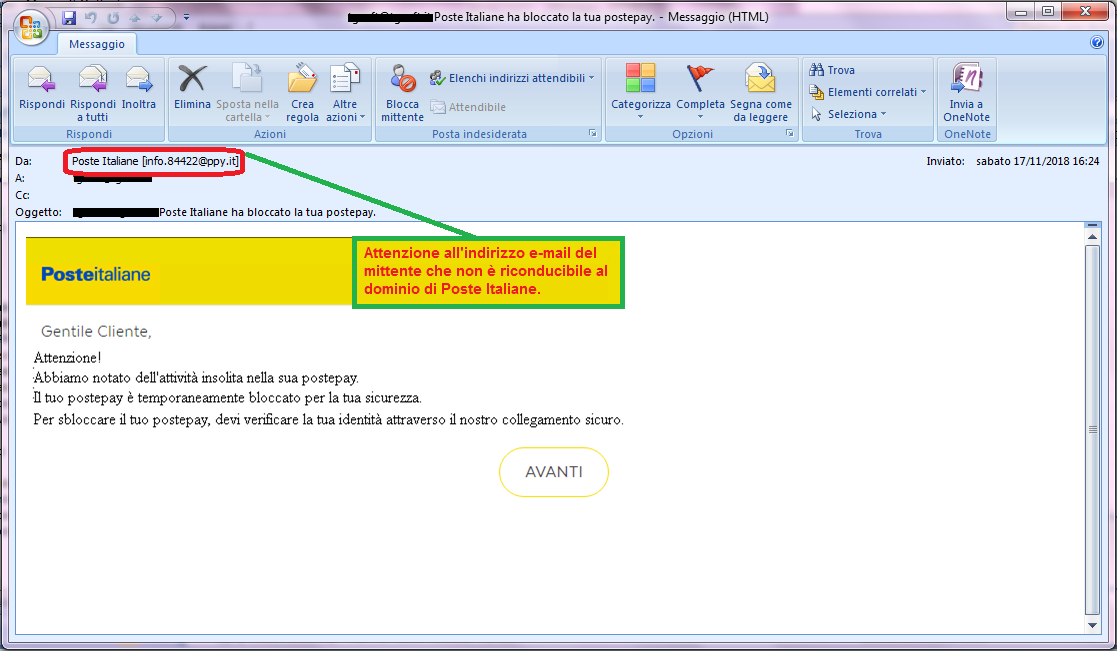1117x651 pixels.
Task: Click the Posteitaliane logo in the email
Action: pos(95,274)
